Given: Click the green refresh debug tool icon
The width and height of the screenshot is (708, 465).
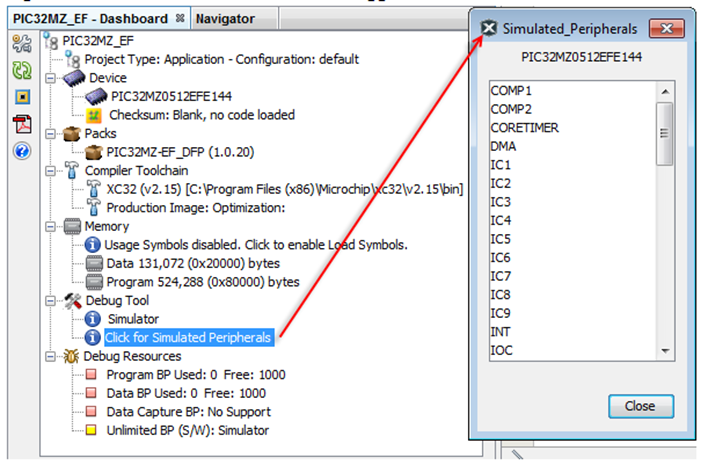Looking at the screenshot, I should (22, 70).
